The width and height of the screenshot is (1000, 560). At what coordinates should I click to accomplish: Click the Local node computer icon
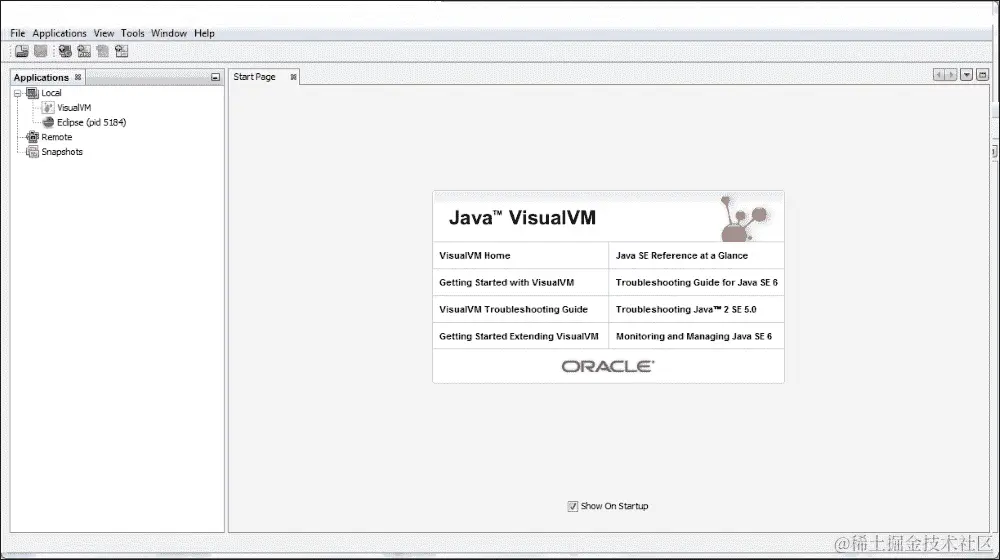pos(32,93)
